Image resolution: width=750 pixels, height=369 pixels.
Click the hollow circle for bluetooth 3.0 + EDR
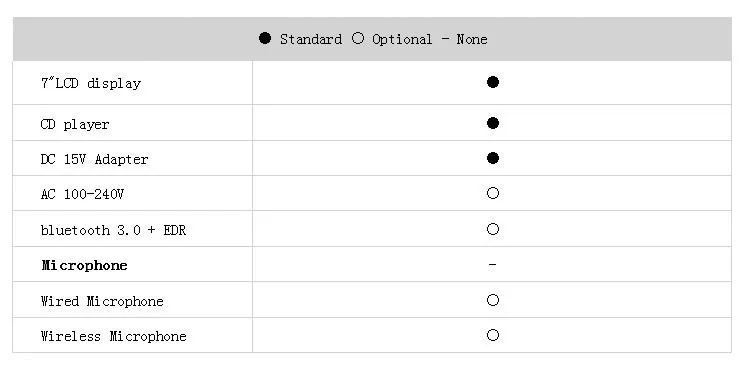coord(493,229)
